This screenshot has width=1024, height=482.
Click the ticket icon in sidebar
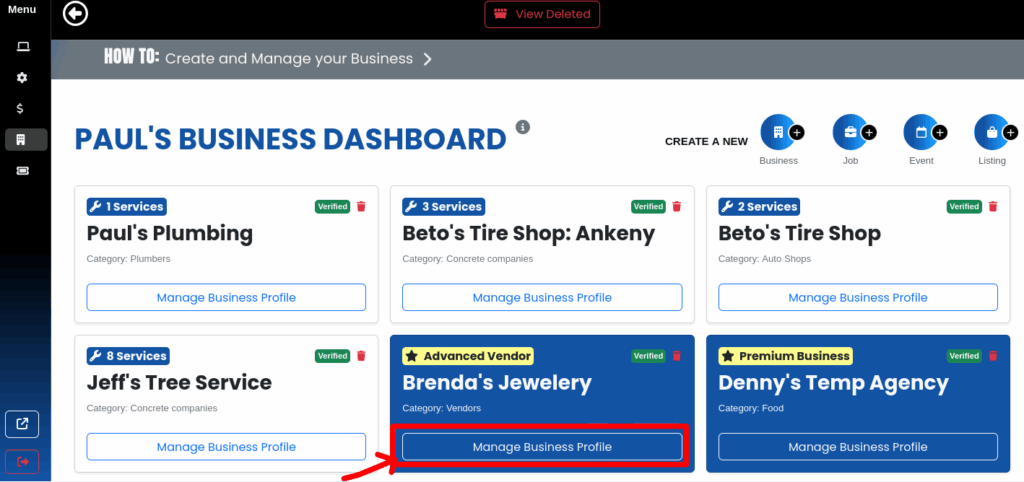[23, 170]
